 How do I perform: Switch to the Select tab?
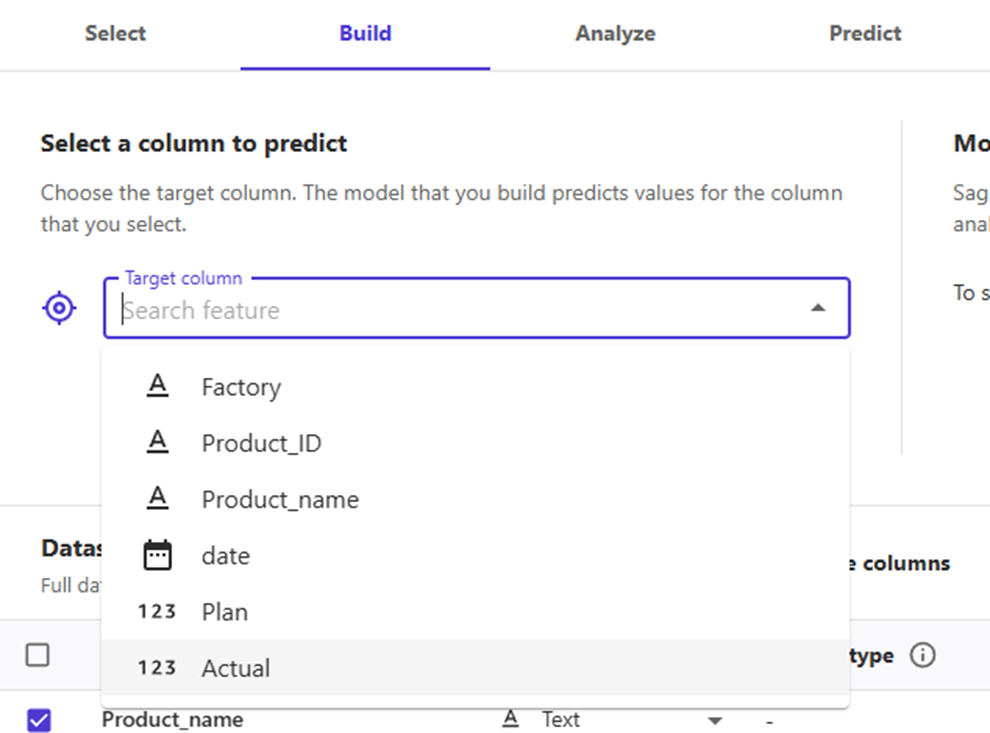(x=115, y=33)
